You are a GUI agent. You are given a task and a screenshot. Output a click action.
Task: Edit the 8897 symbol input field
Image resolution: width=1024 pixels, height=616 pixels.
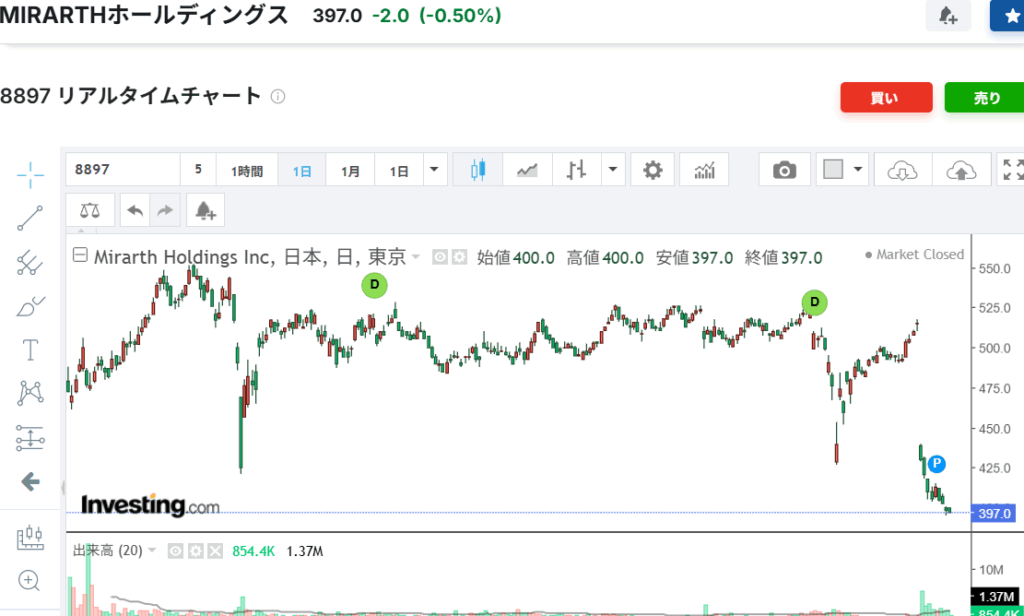click(123, 170)
